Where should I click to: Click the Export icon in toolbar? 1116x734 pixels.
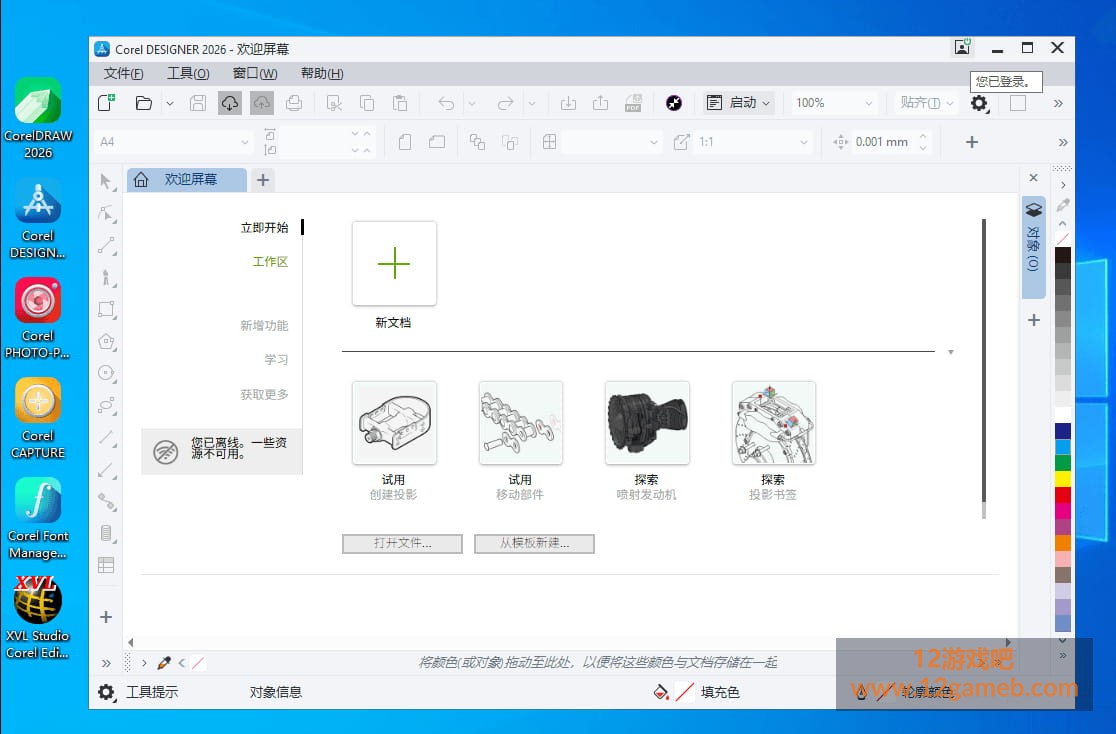601,103
